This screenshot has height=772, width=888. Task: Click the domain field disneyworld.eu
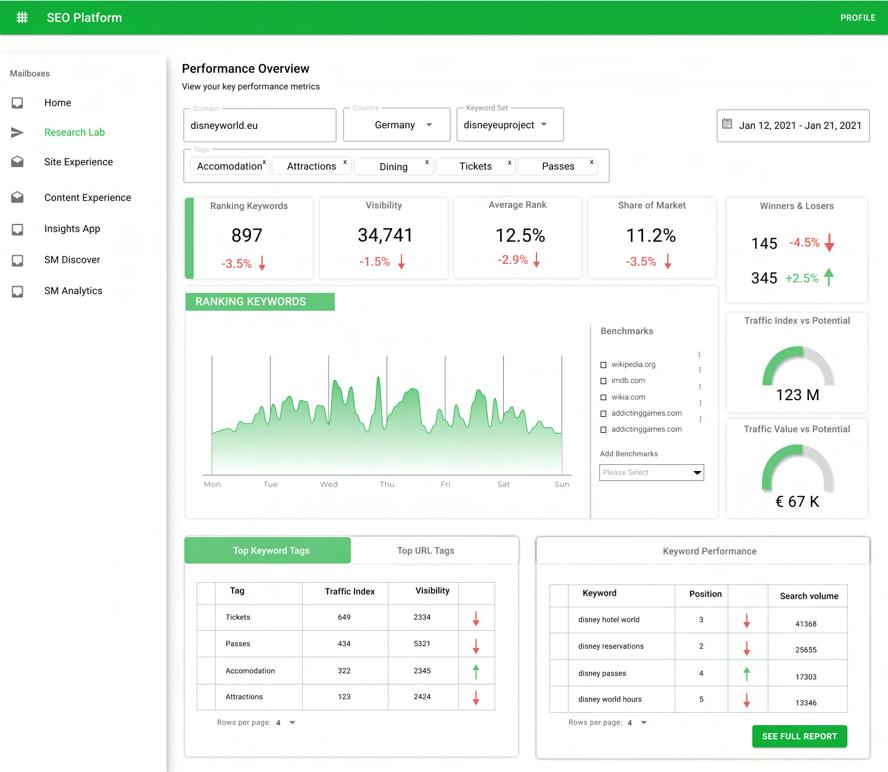point(259,125)
